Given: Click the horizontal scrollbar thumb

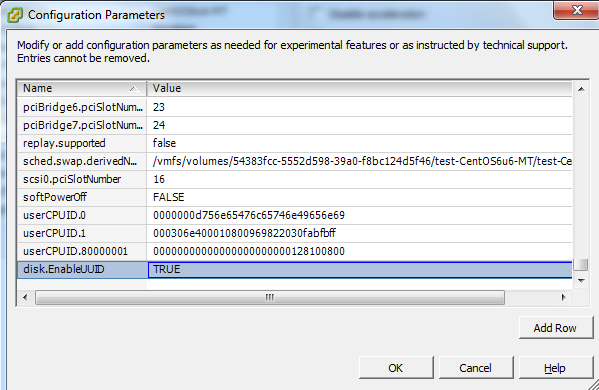Looking at the screenshot, I should [270, 297].
